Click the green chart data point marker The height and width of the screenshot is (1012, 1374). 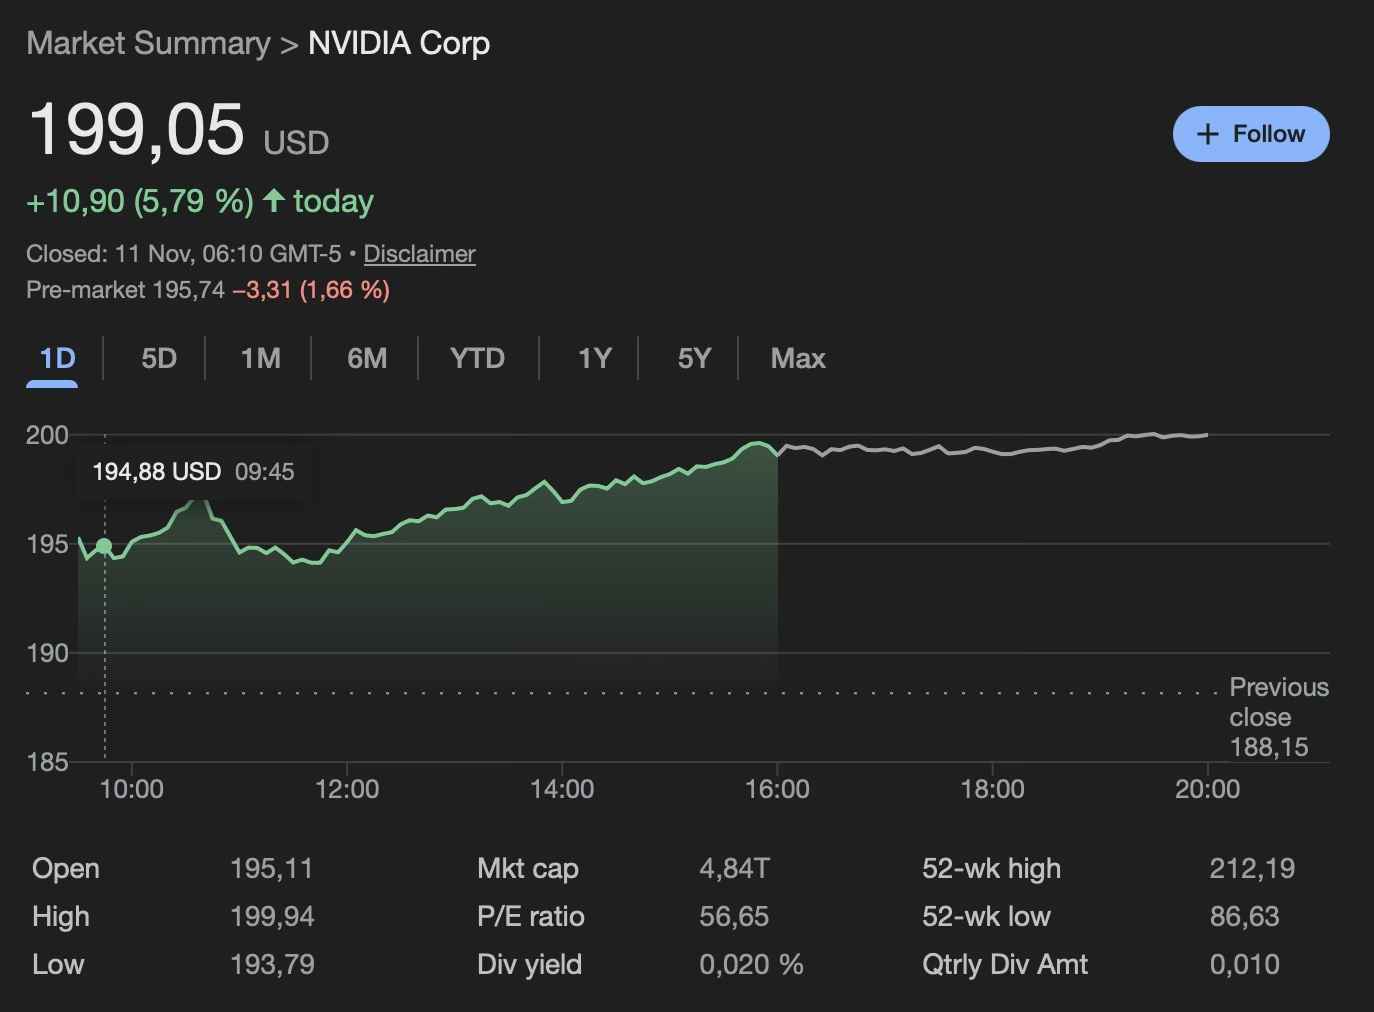click(104, 546)
